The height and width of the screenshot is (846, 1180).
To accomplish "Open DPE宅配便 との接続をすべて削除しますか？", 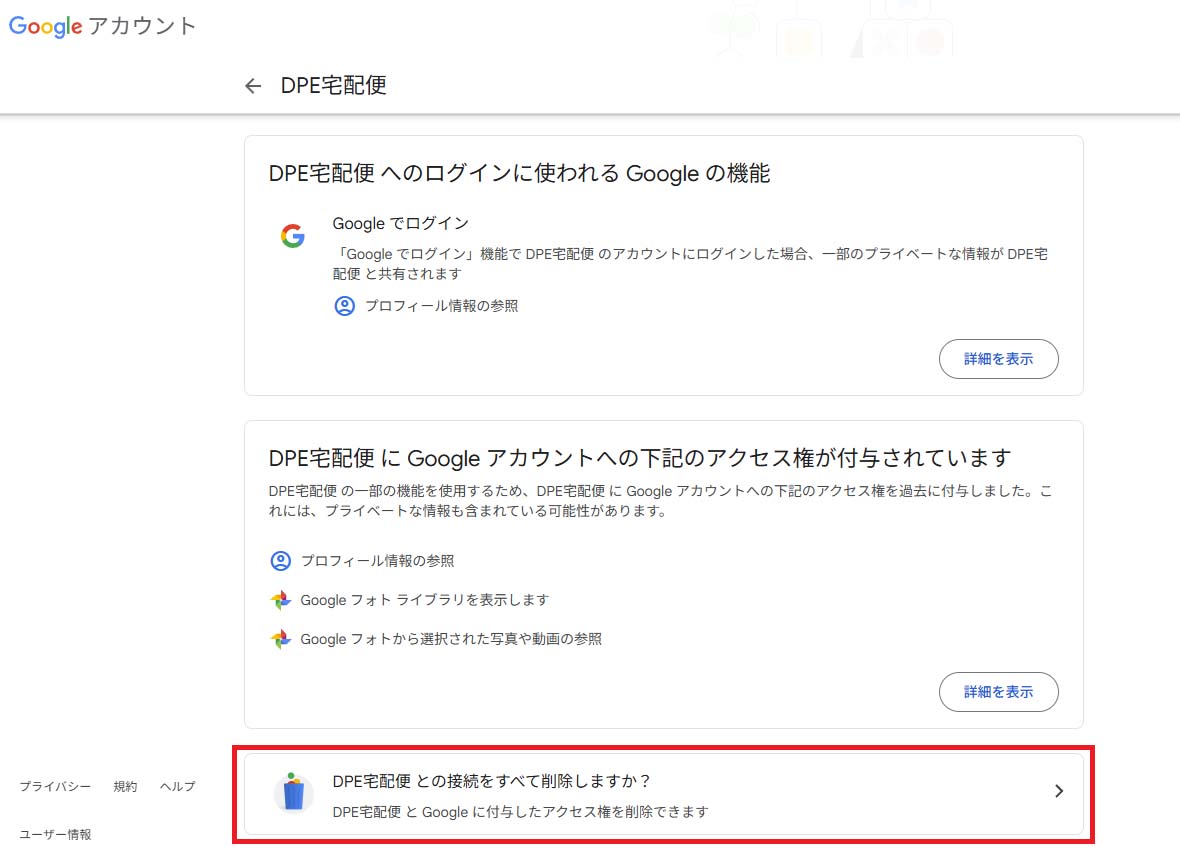I will [664, 795].
